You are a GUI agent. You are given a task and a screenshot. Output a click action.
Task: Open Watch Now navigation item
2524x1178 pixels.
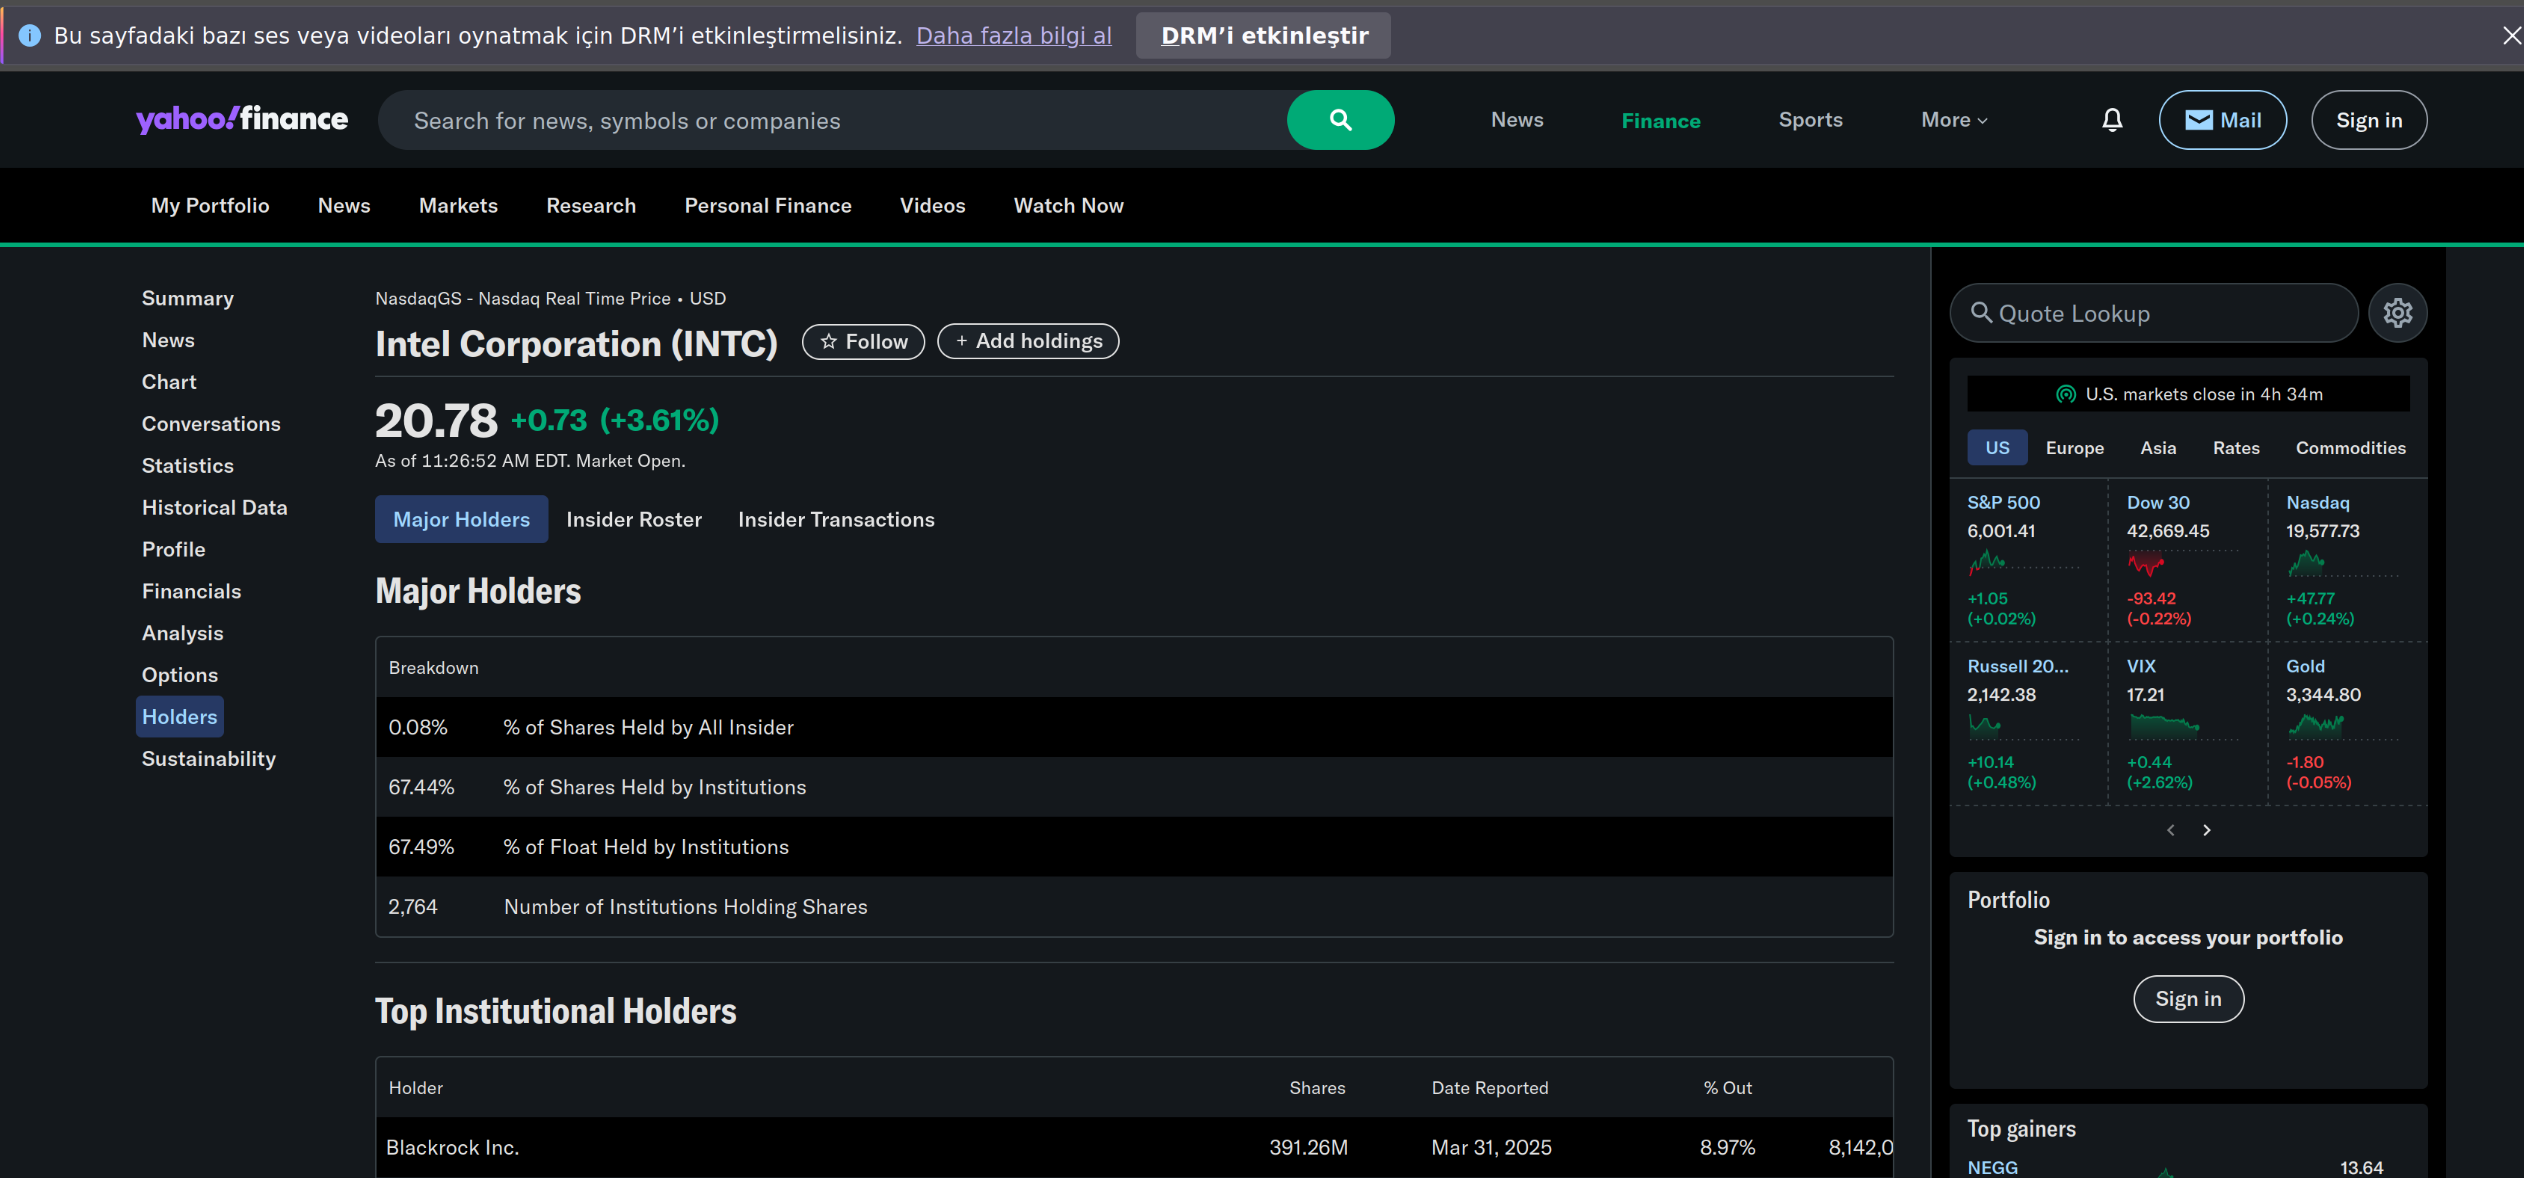pyautogui.click(x=1068, y=205)
